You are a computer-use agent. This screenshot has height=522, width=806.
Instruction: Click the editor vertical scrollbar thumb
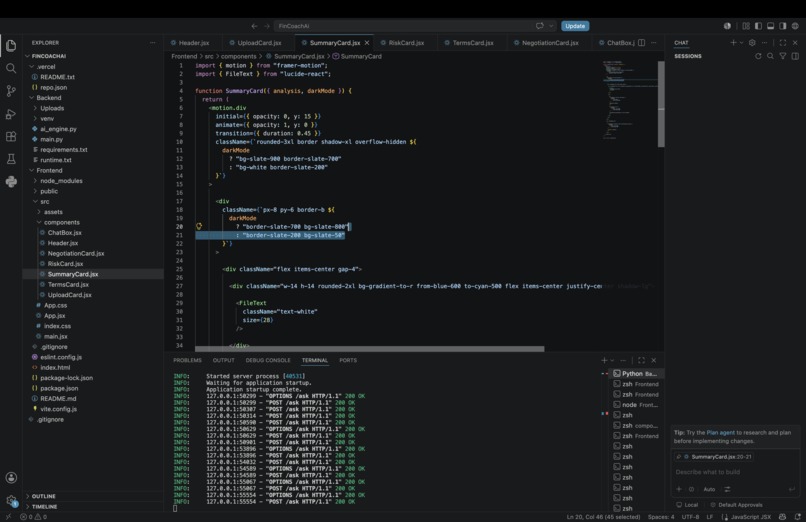click(661, 104)
